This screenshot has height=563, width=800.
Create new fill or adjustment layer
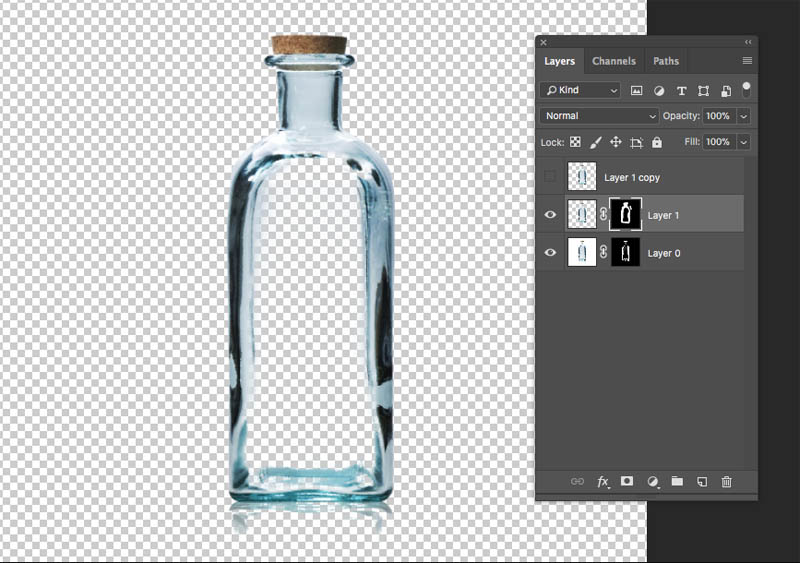(x=652, y=481)
